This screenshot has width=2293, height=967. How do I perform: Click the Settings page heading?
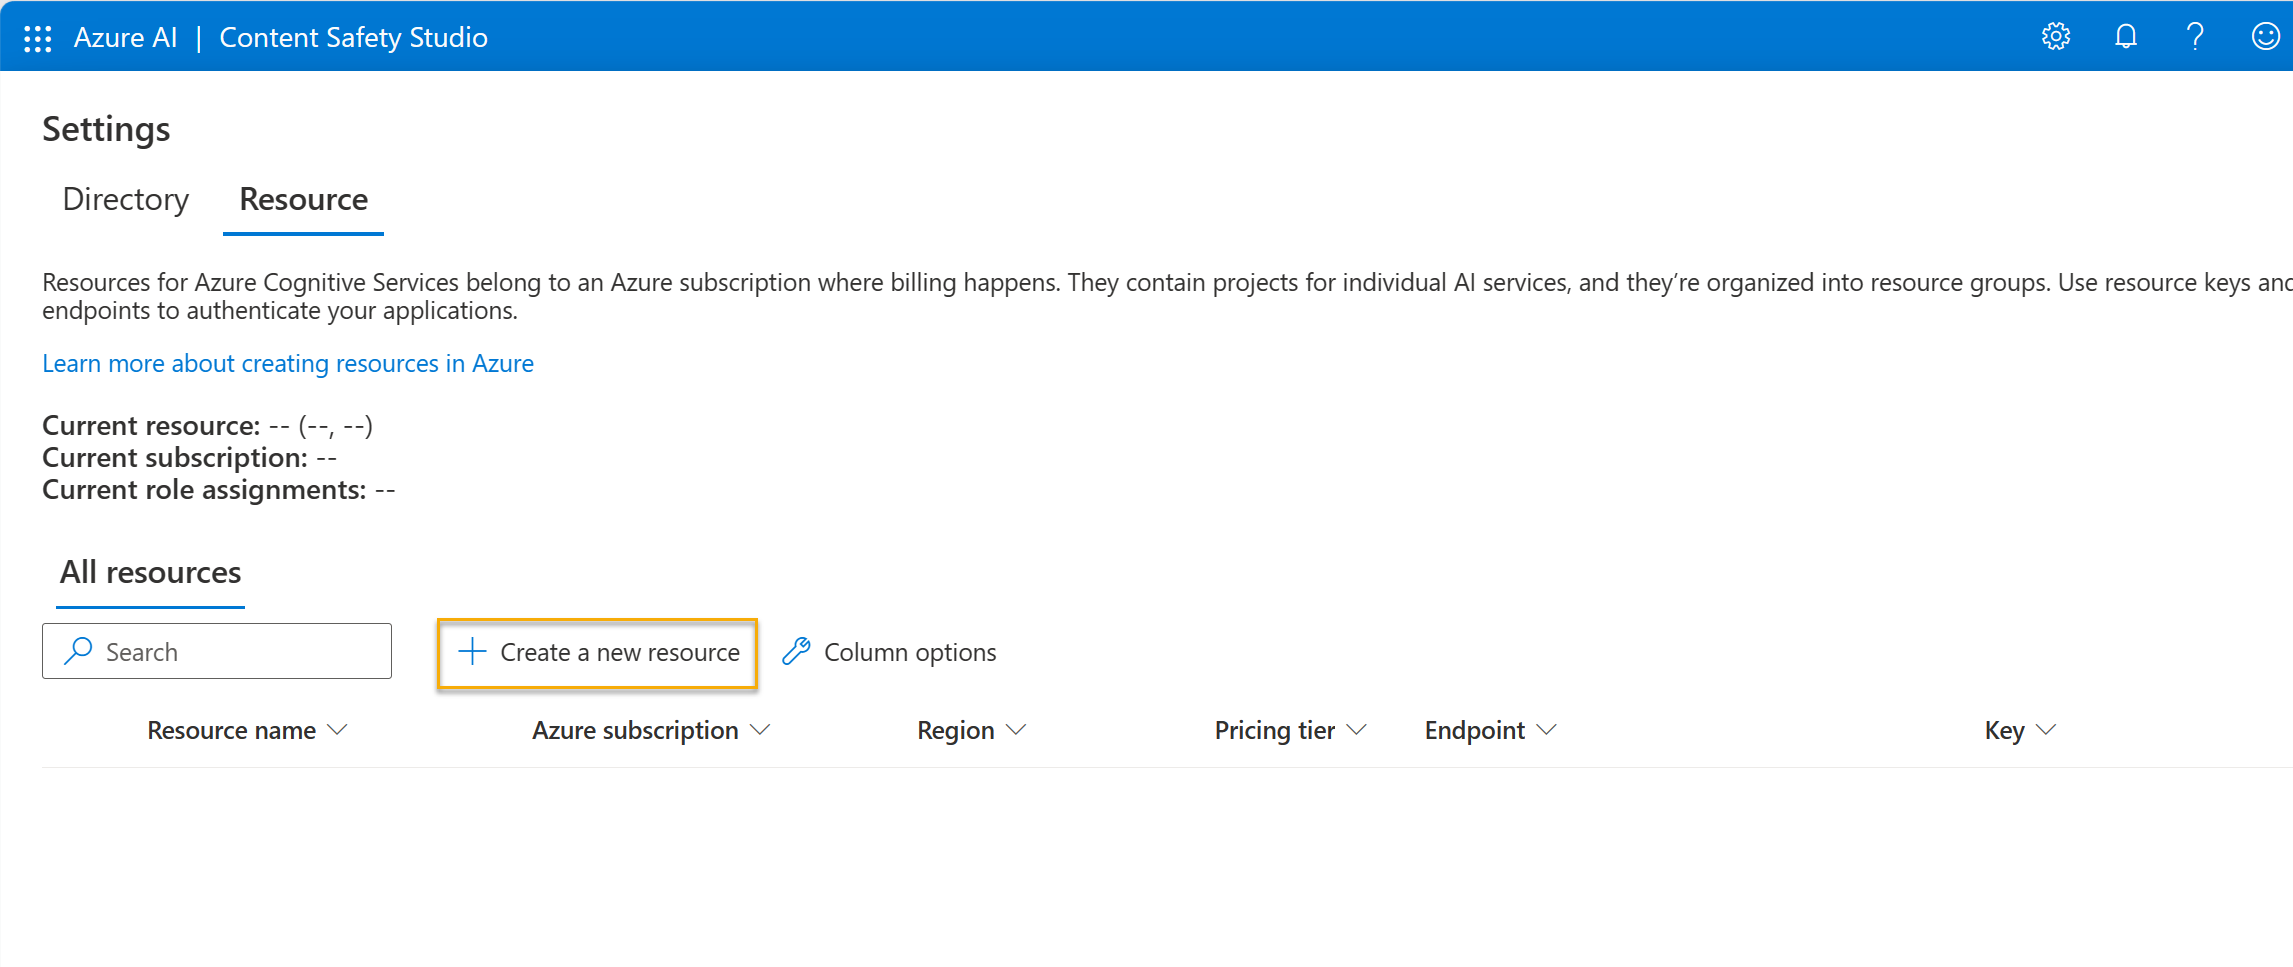(106, 129)
